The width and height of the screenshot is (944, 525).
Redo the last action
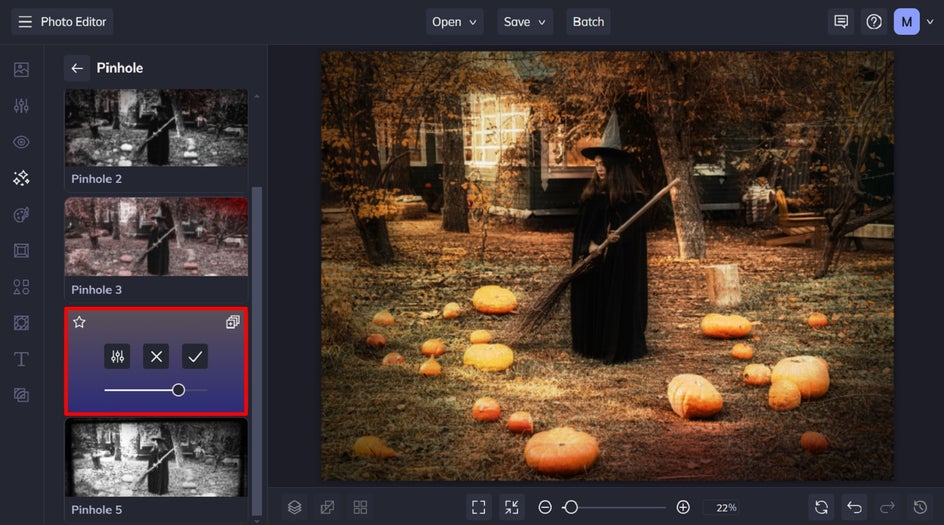pyautogui.click(x=887, y=507)
